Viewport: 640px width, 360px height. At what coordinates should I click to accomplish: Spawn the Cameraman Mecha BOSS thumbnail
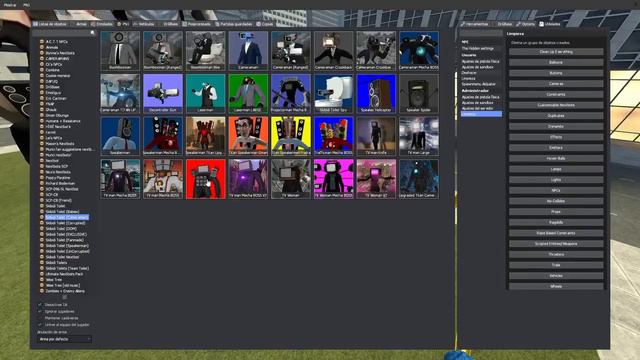tap(419, 51)
